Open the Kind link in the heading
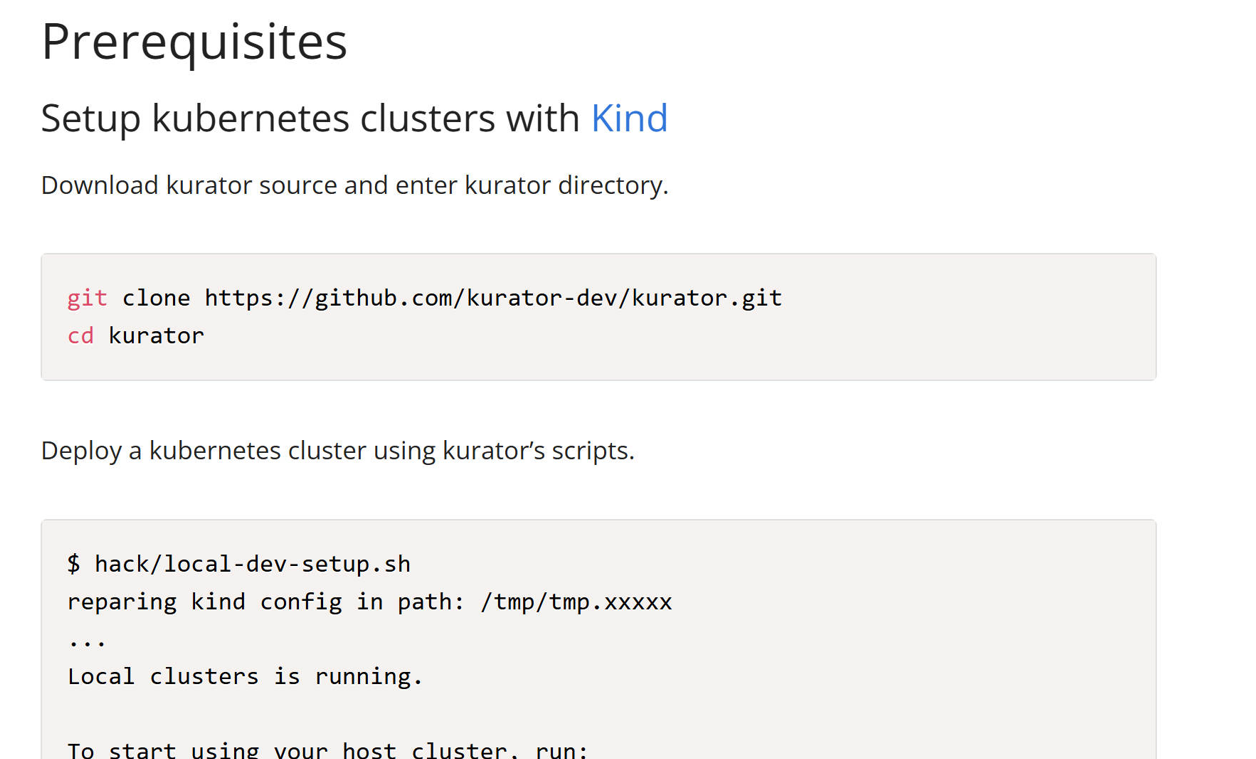 pyautogui.click(x=629, y=118)
